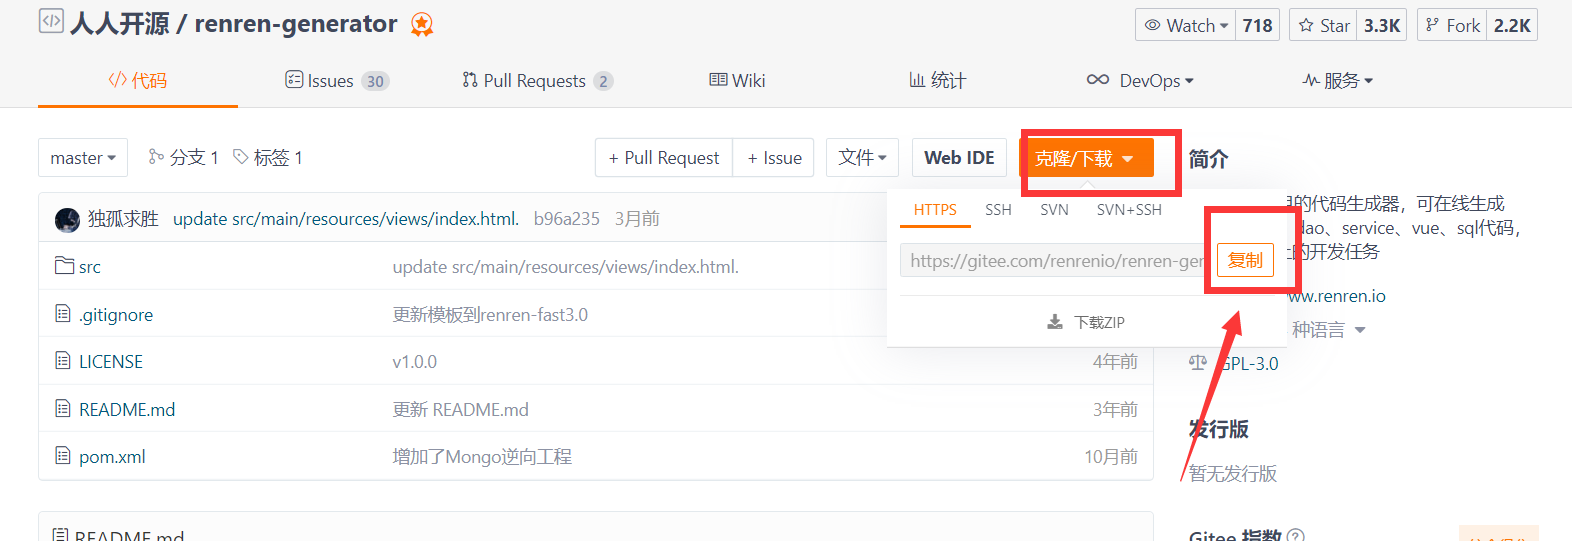Open the latest commit message link
The image size is (1572, 541).
(x=346, y=218)
